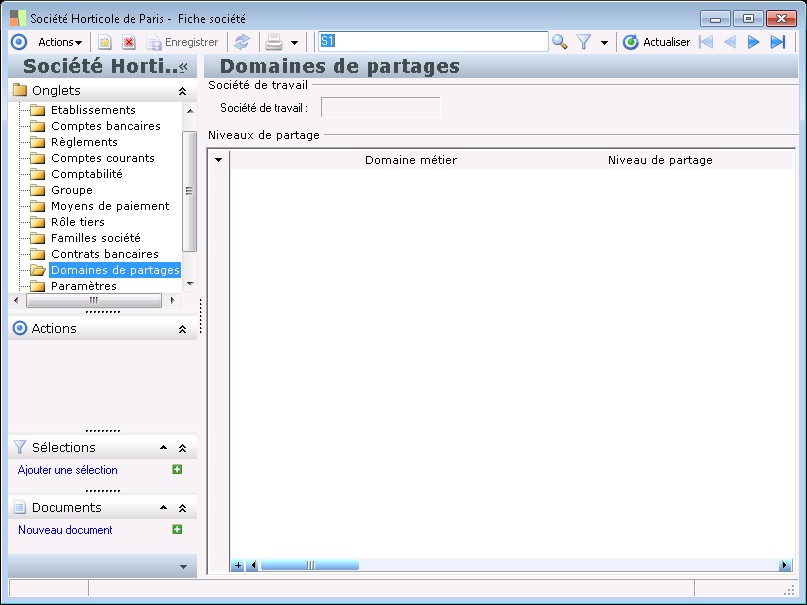Open the Actions menu in the toolbar
807x605 pixels.
pyautogui.click(x=60, y=42)
